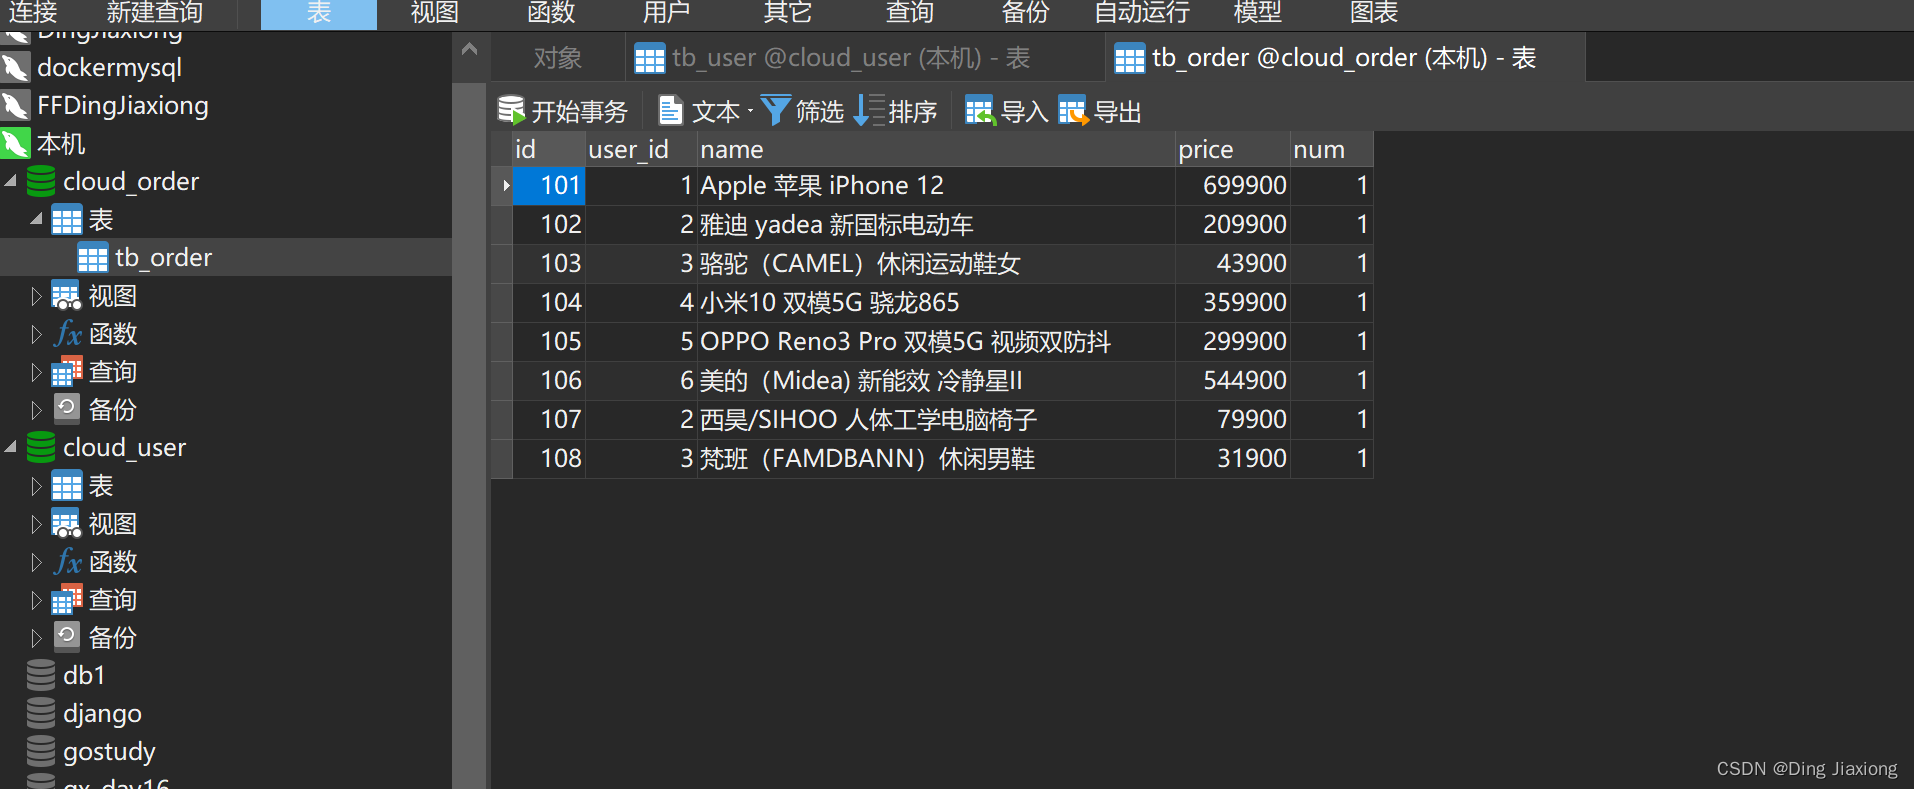The width and height of the screenshot is (1914, 789).
Task: Click the sidebar scroll-up arrow
Action: [x=470, y=48]
